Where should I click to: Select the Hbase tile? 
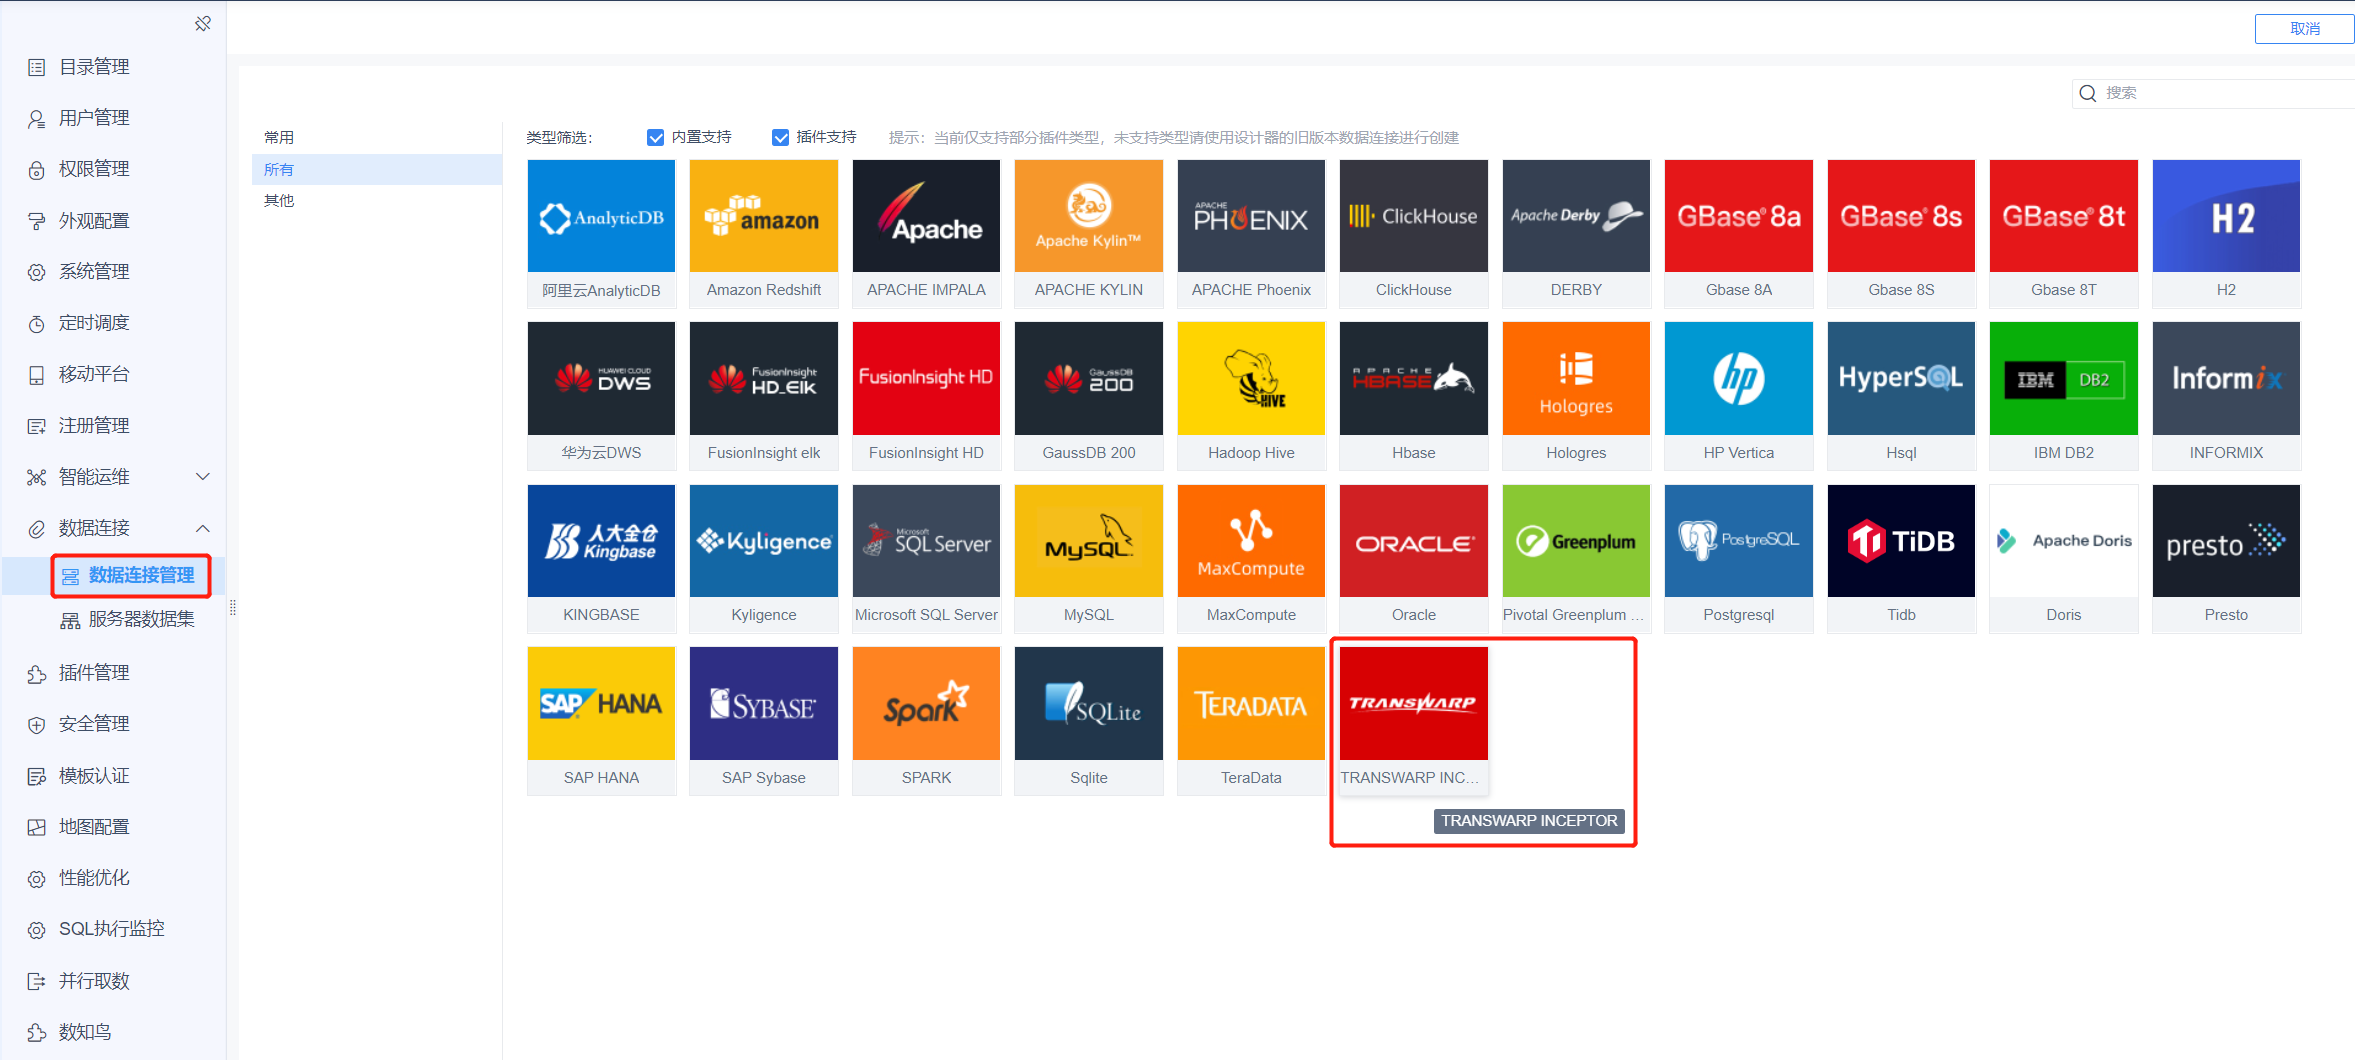(x=1414, y=396)
